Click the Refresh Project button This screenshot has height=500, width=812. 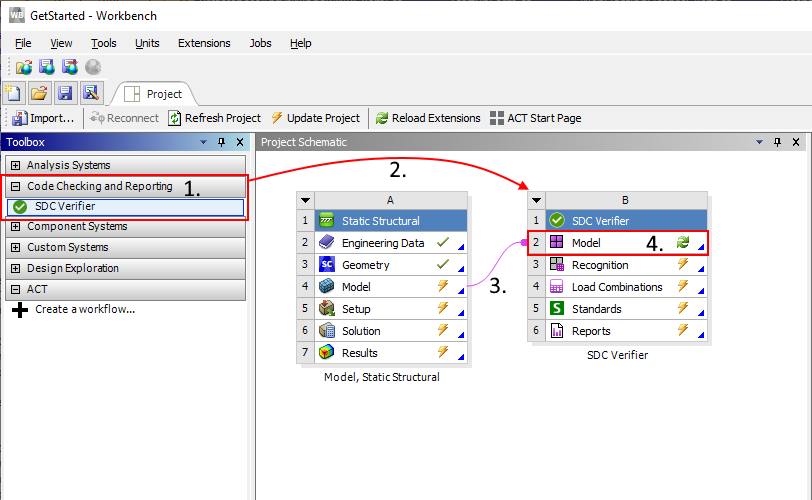214,118
